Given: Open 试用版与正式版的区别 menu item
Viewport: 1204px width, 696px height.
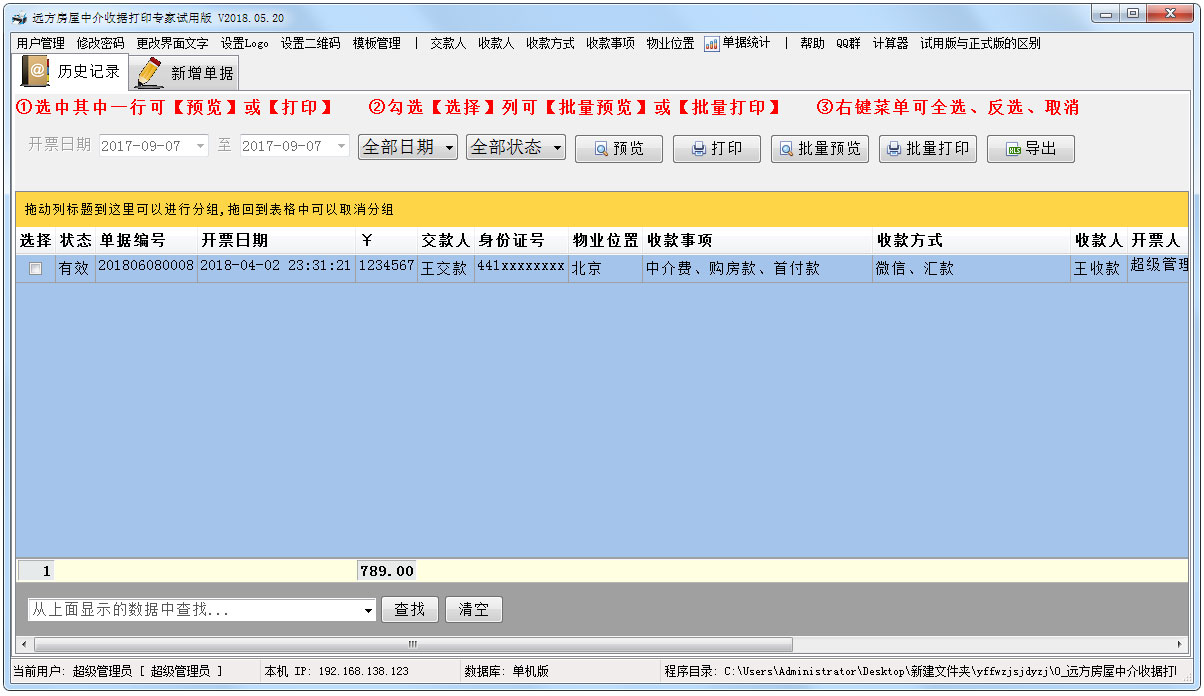Looking at the screenshot, I should 980,44.
